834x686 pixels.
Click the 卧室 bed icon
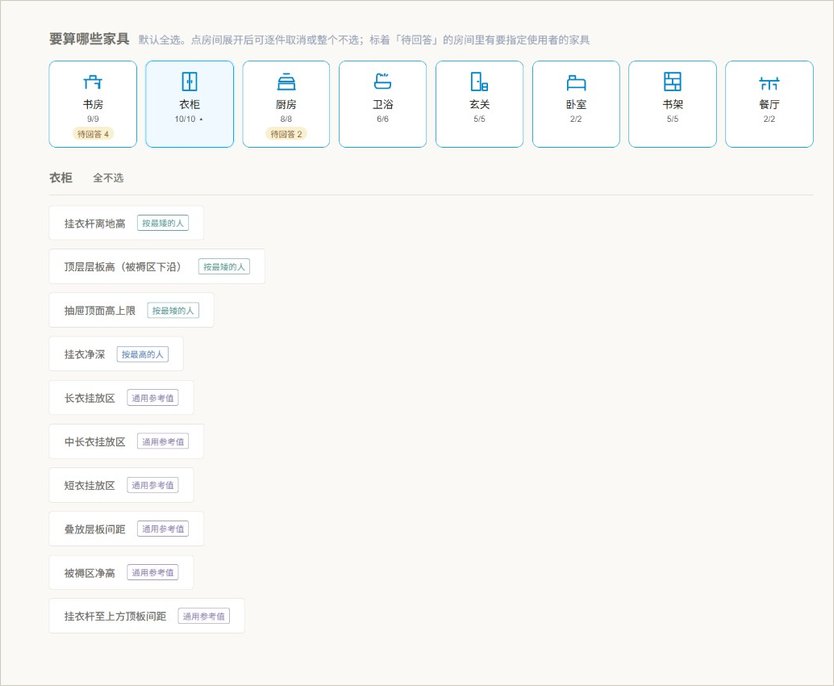(576, 82)
